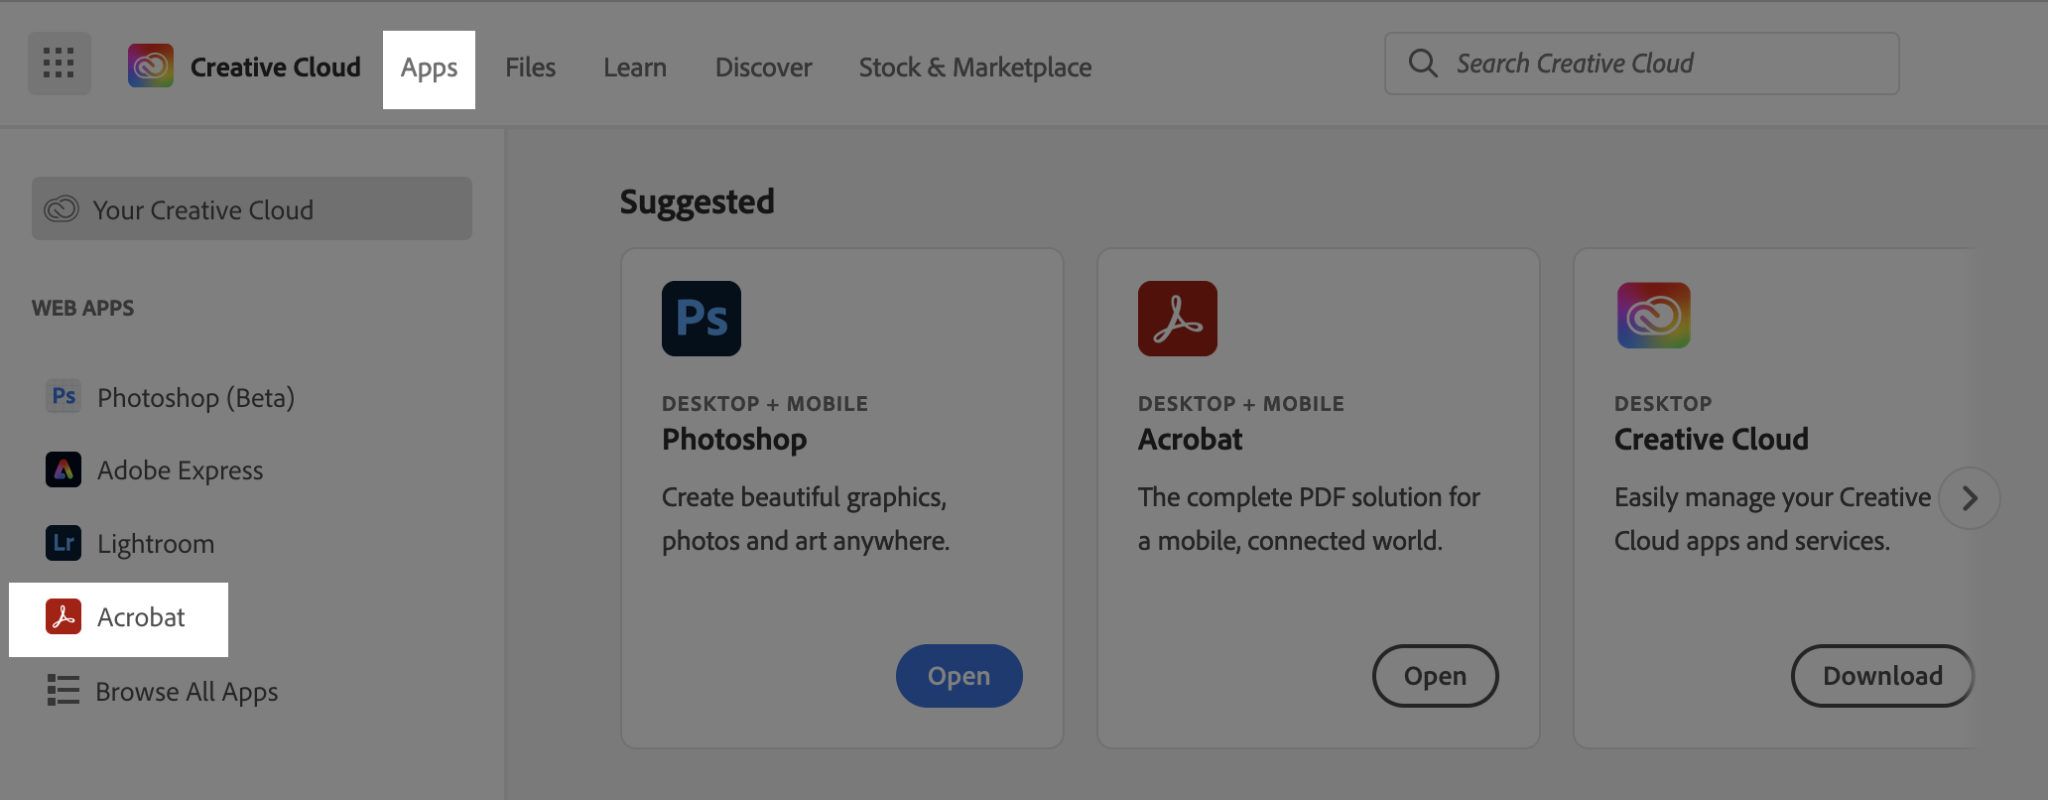Click the Creative Cloud logo icon
Image resolution: width=2048 pixels, height=800 pixels.
tap(151, 66)
